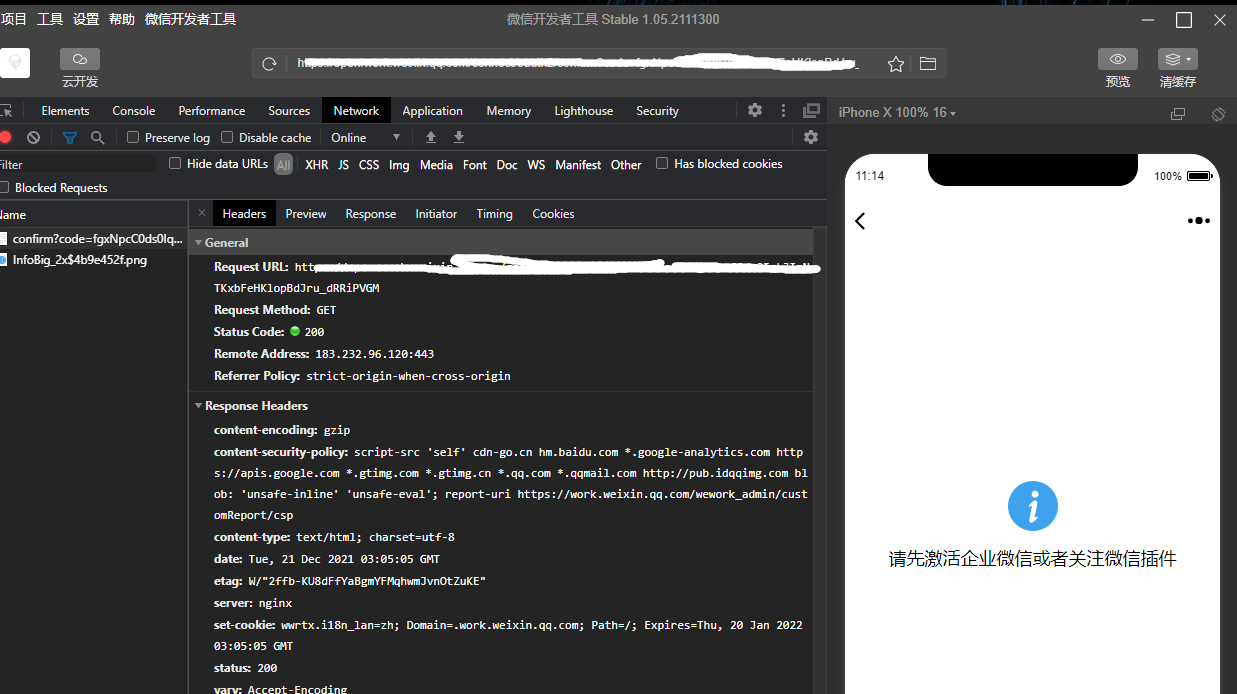This screenshot has height=694, width=1237.
Task: Filter requests by Img
Action: pos(399,165)
